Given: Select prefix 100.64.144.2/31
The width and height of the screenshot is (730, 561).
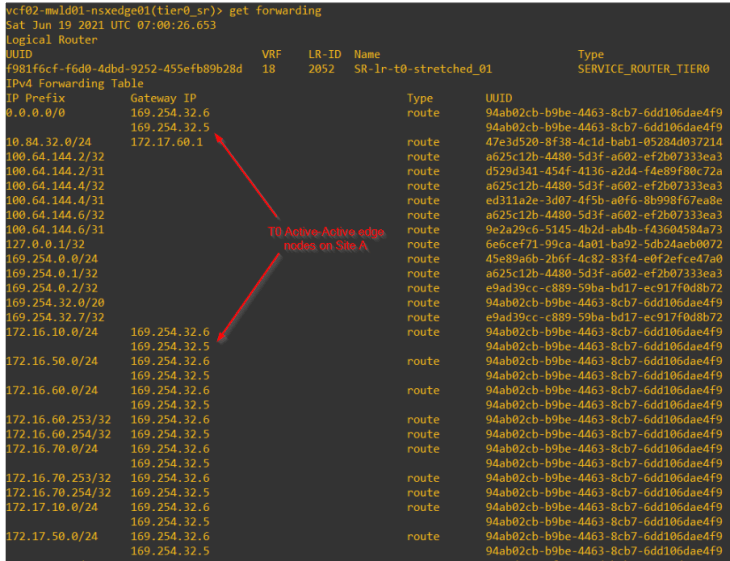Looking at the screenshot, I should [55, 171].
